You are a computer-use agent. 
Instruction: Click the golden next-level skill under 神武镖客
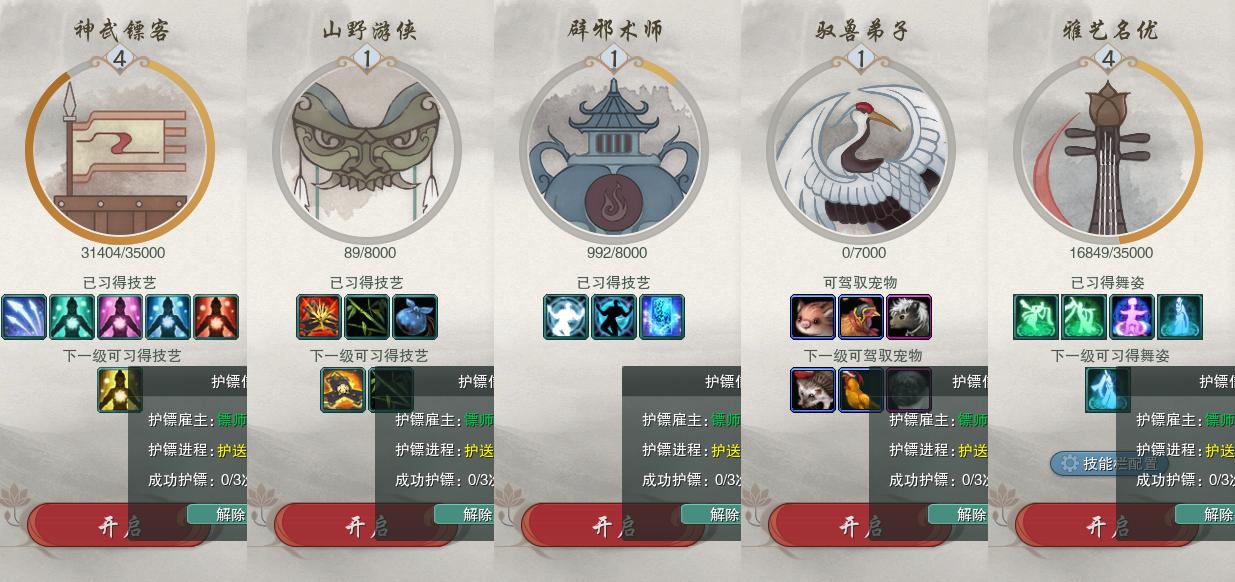120,390
